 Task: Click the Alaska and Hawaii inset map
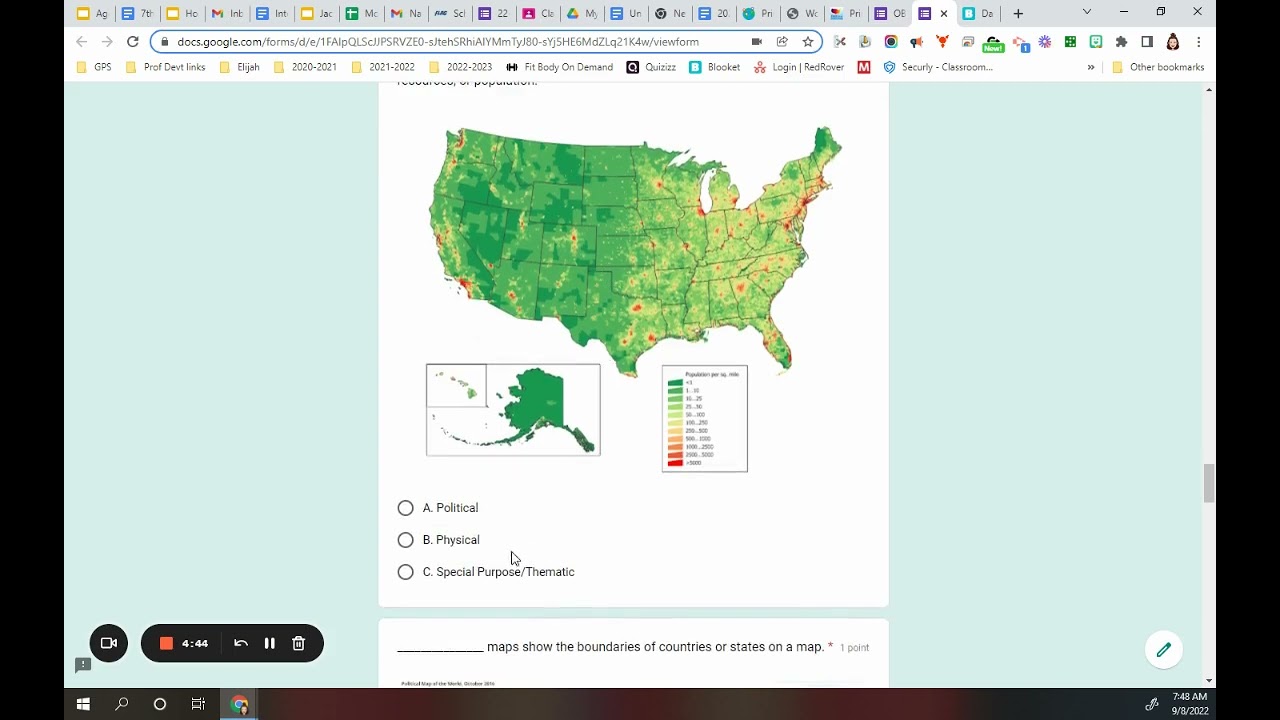click(513, 410)
